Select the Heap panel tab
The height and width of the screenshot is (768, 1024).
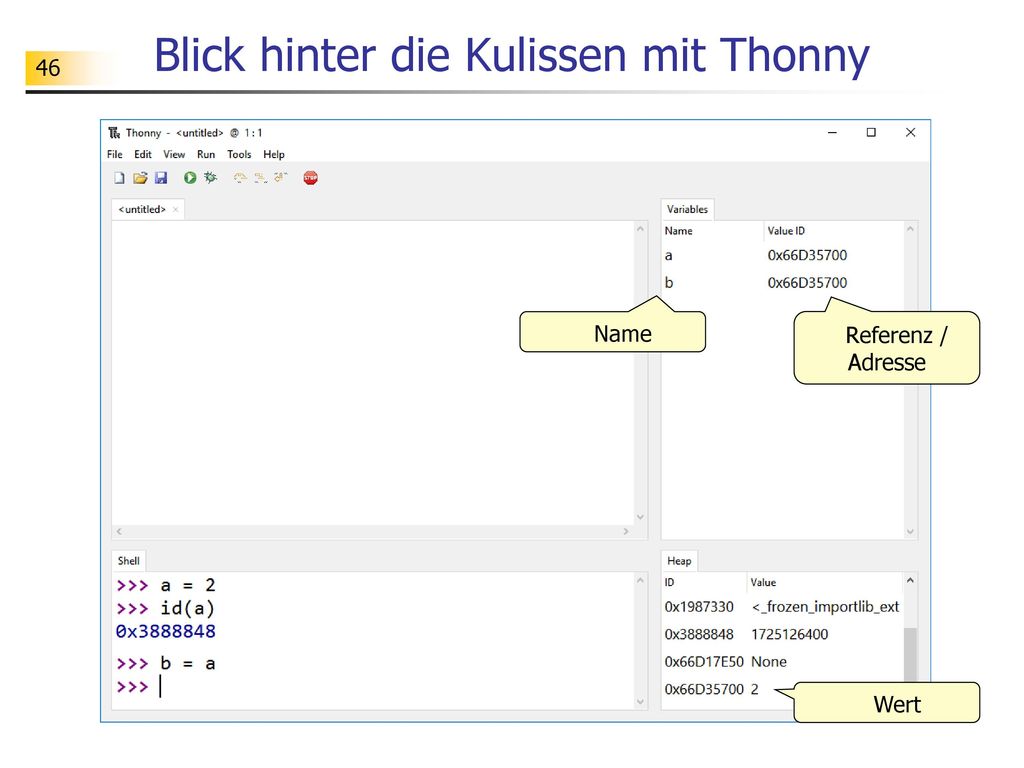pos(679,560)
